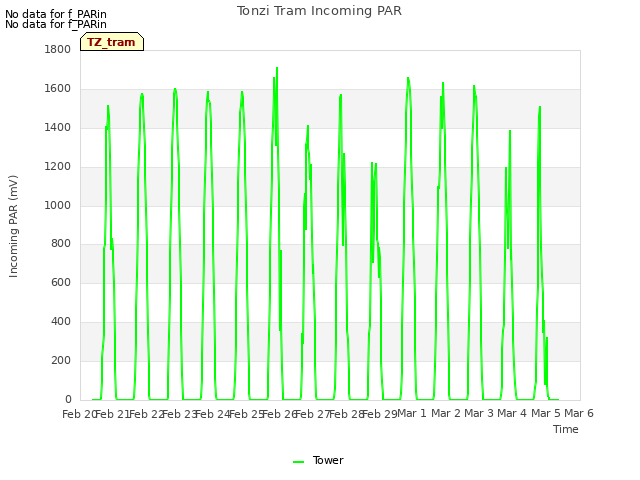
Task: Click the first 'No data for f_PARin' message
Action: click(x=56, y=14)
